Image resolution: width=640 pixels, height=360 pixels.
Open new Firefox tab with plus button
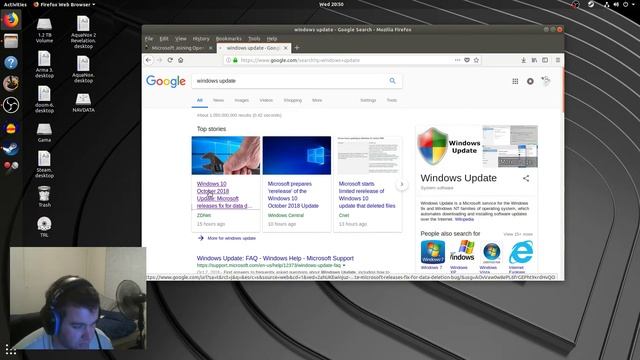pos(297,48)
